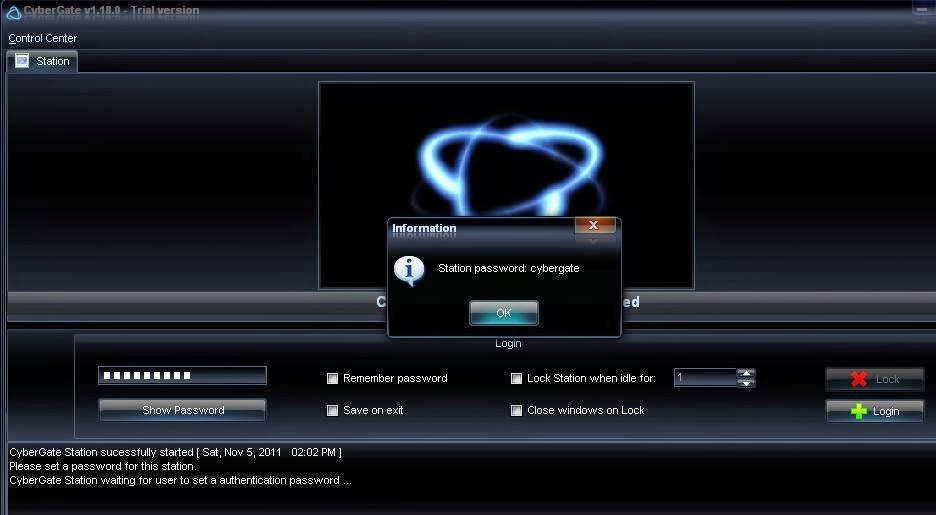Click OK in the Information dialog

(504, 313)
